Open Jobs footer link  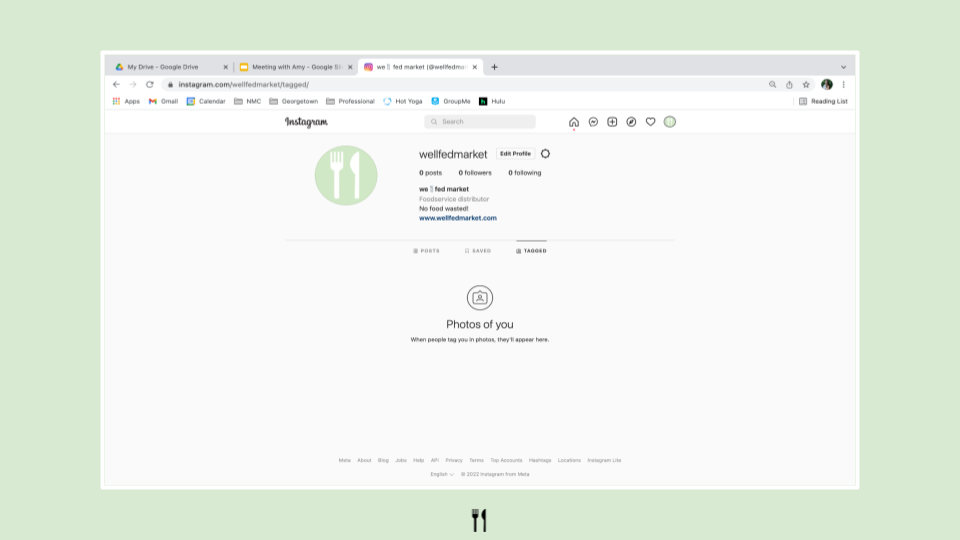pos(401,460)
